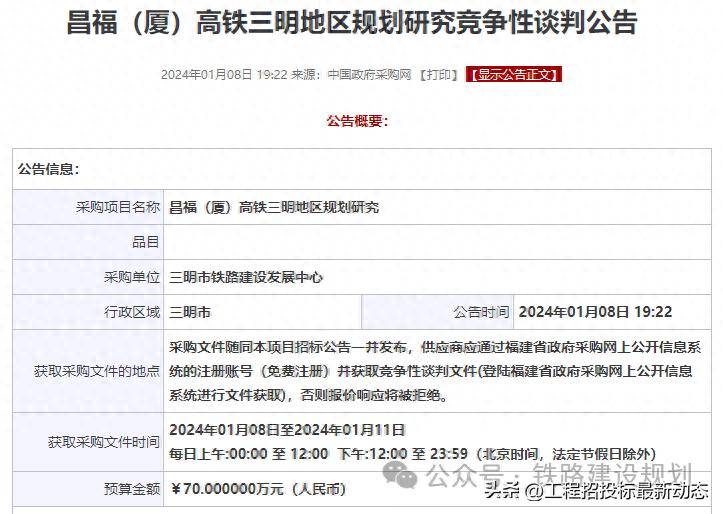Click the 公告信息： table header
This screenshot has width=723, height=514.
(x=48, y=169)
